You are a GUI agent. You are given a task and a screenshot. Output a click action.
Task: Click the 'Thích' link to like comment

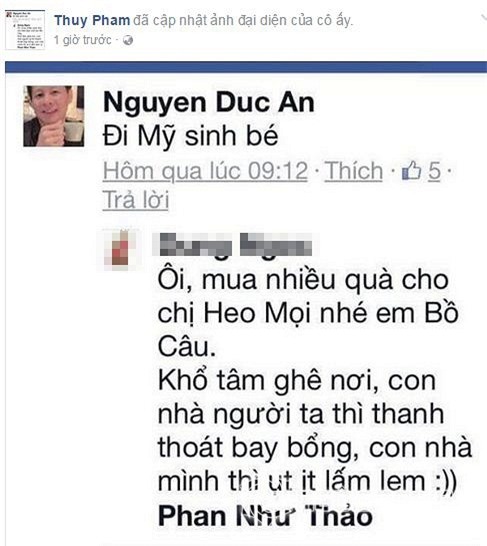click(x=354, y=171)
